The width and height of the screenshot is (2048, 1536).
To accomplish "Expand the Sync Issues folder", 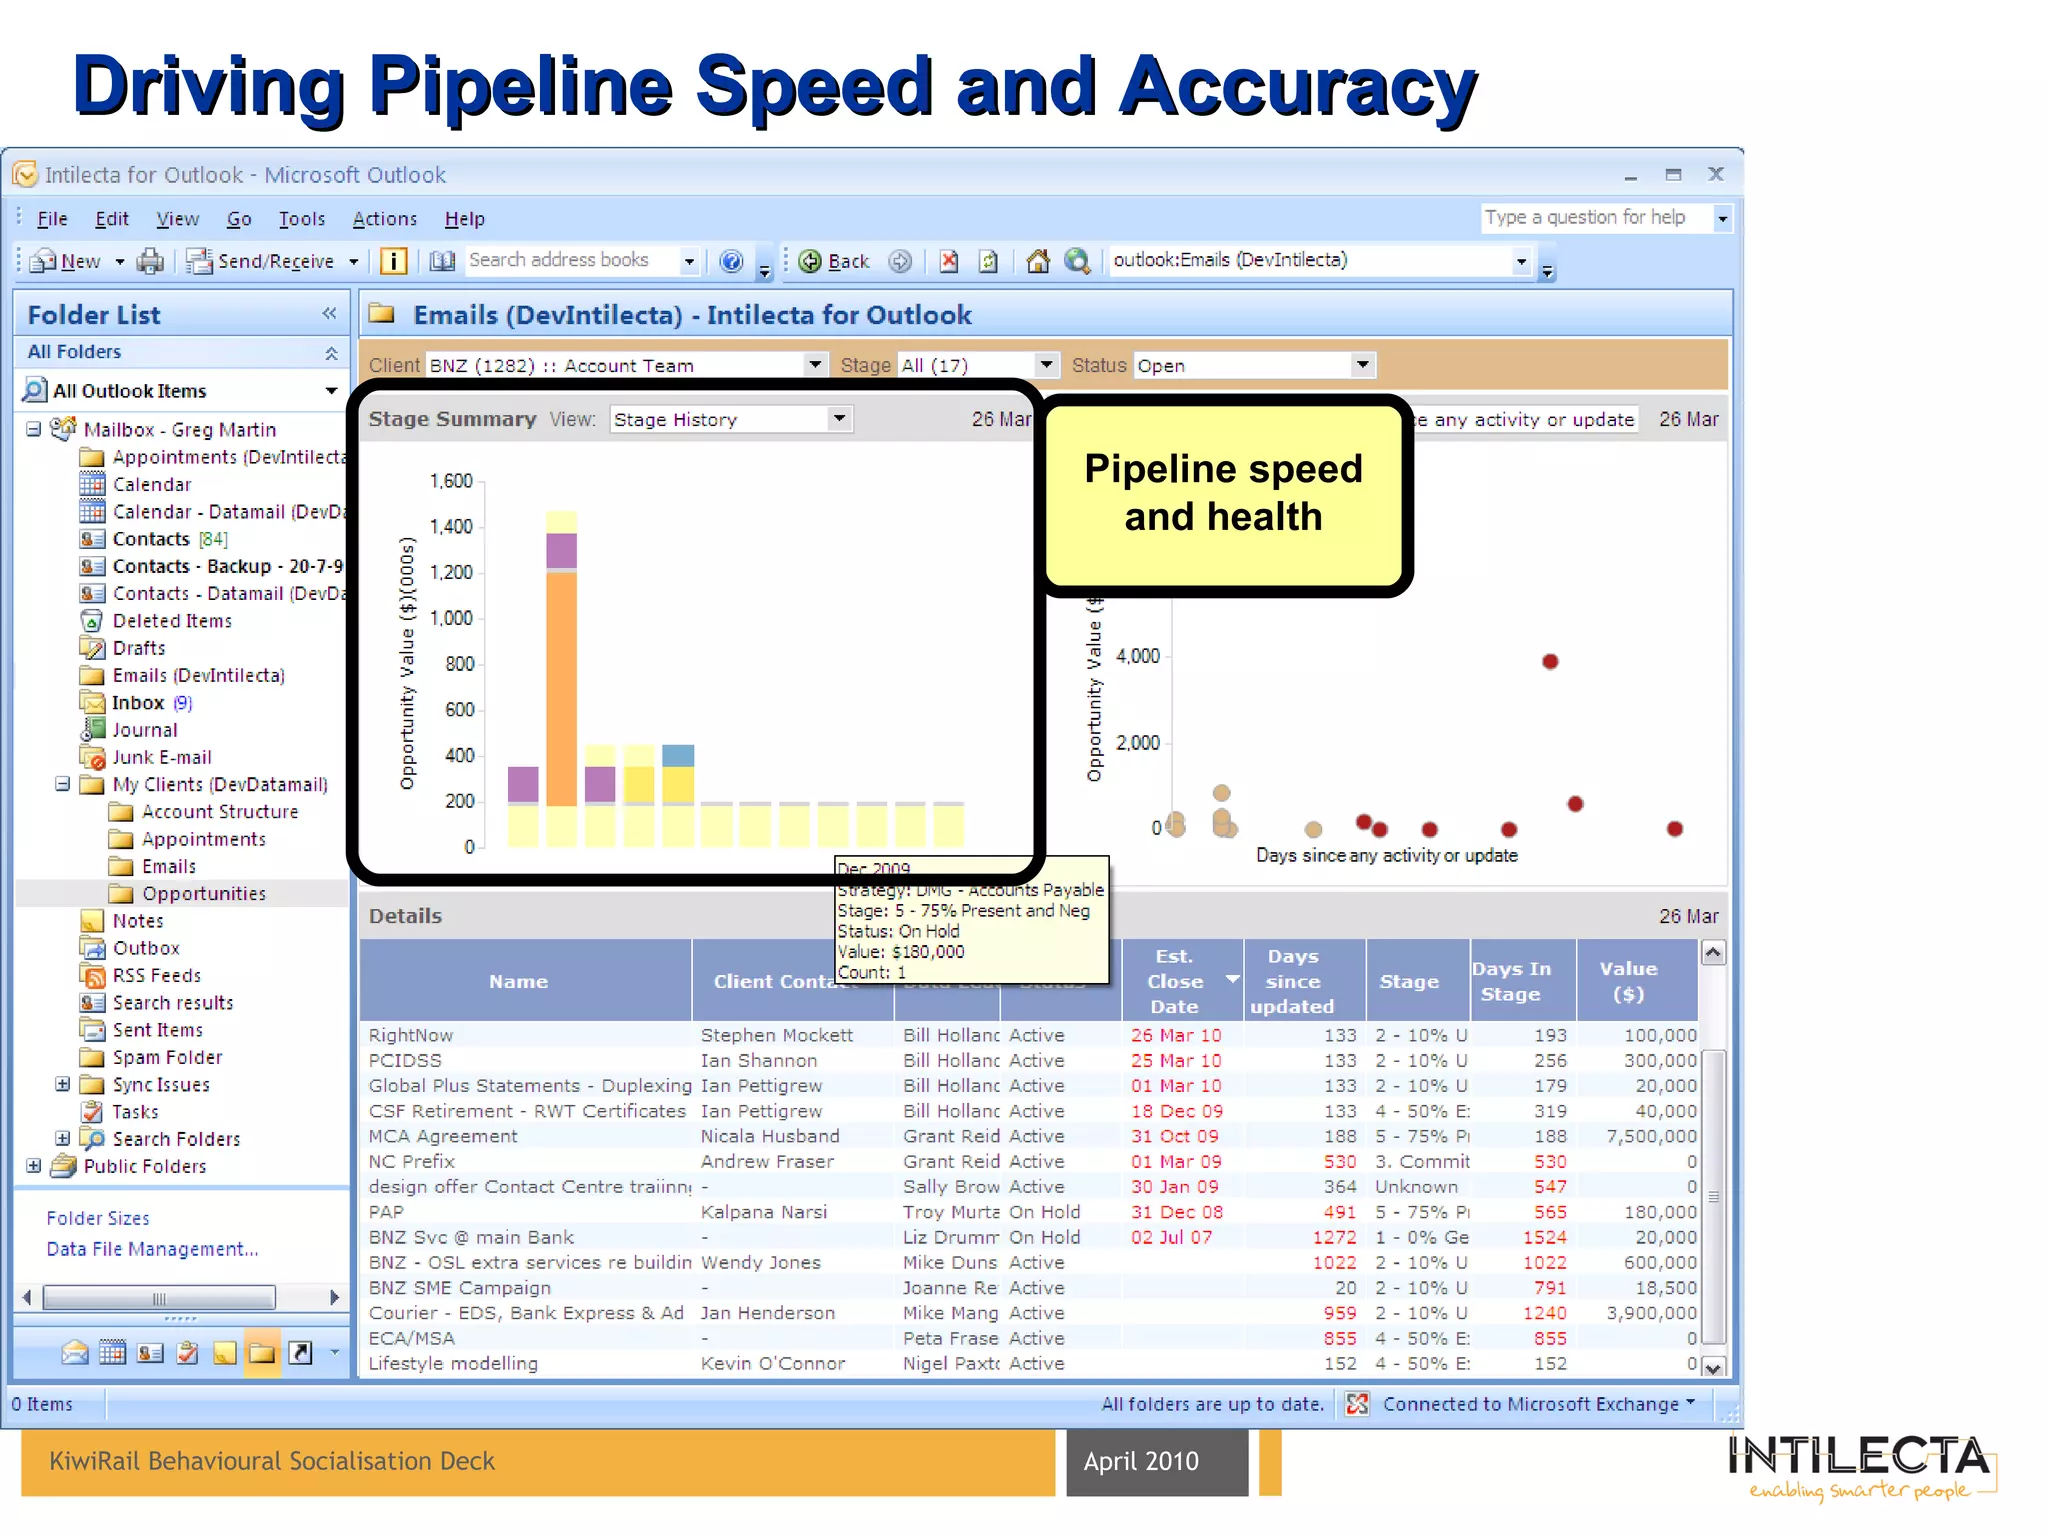I will (x=62, y=1084).
